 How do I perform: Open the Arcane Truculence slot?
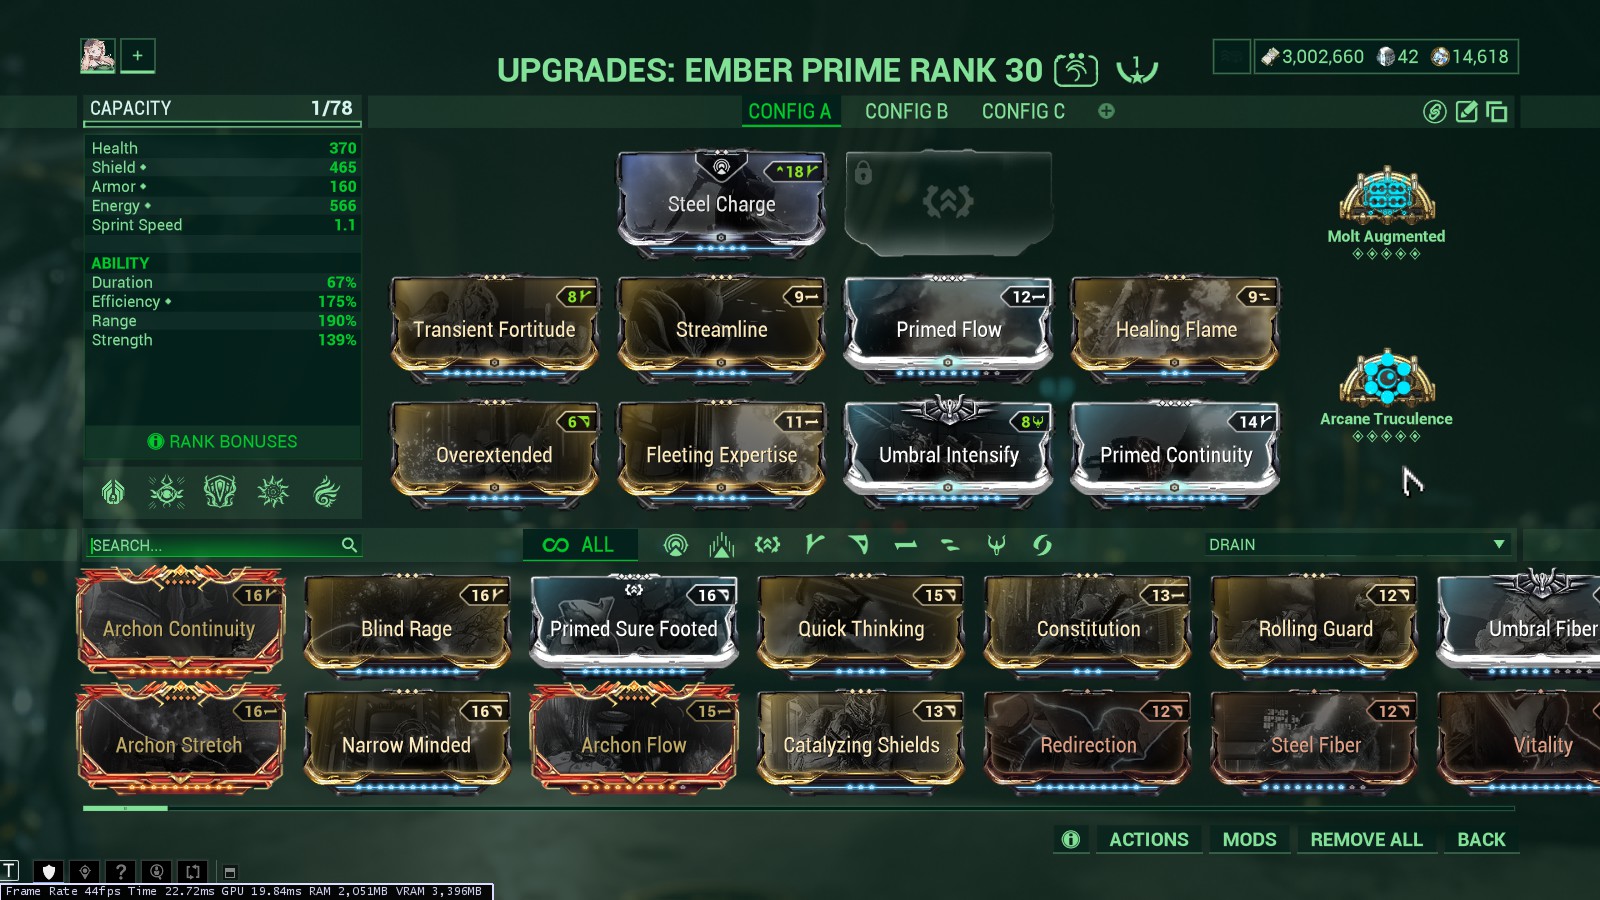click(1386, 394)
